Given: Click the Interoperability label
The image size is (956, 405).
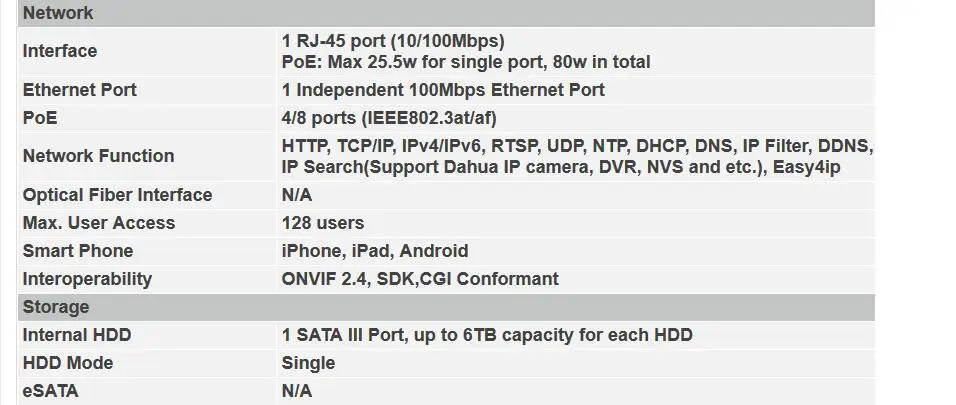Looking at the screenshot, I should pos(87,279).
